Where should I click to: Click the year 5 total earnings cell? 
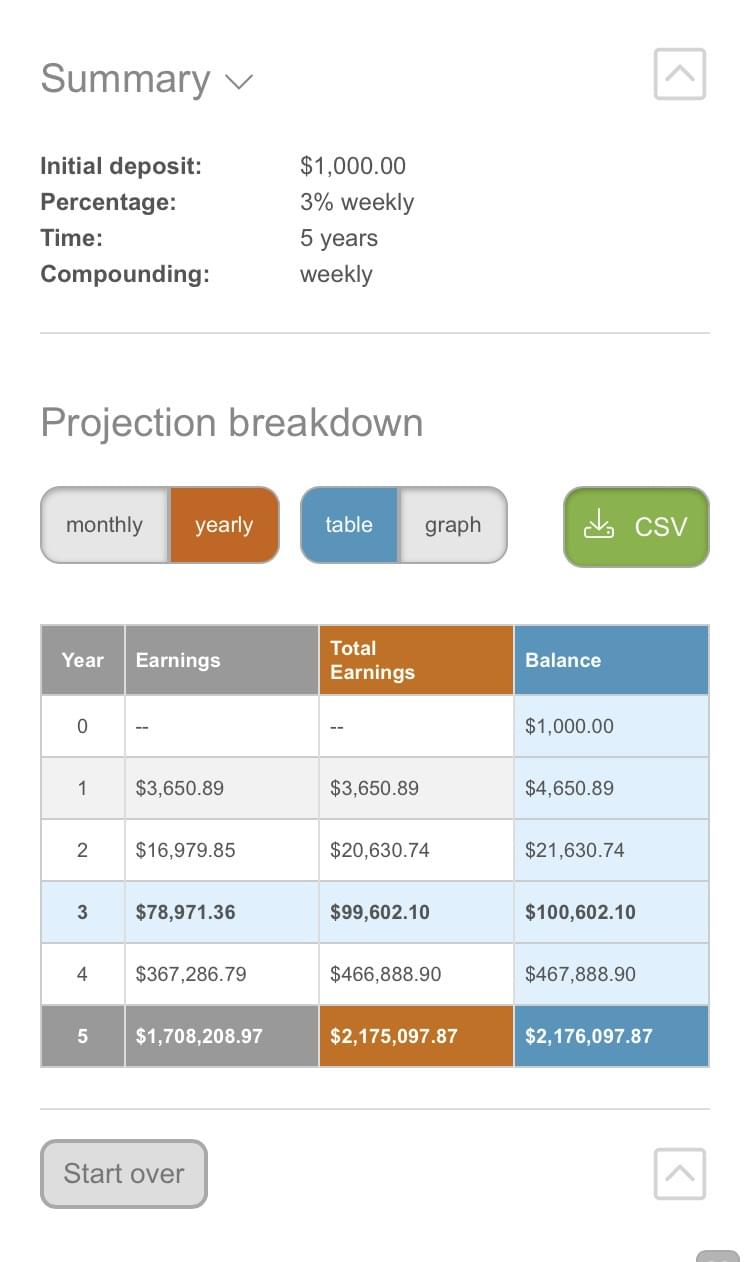pos(416,1036)
